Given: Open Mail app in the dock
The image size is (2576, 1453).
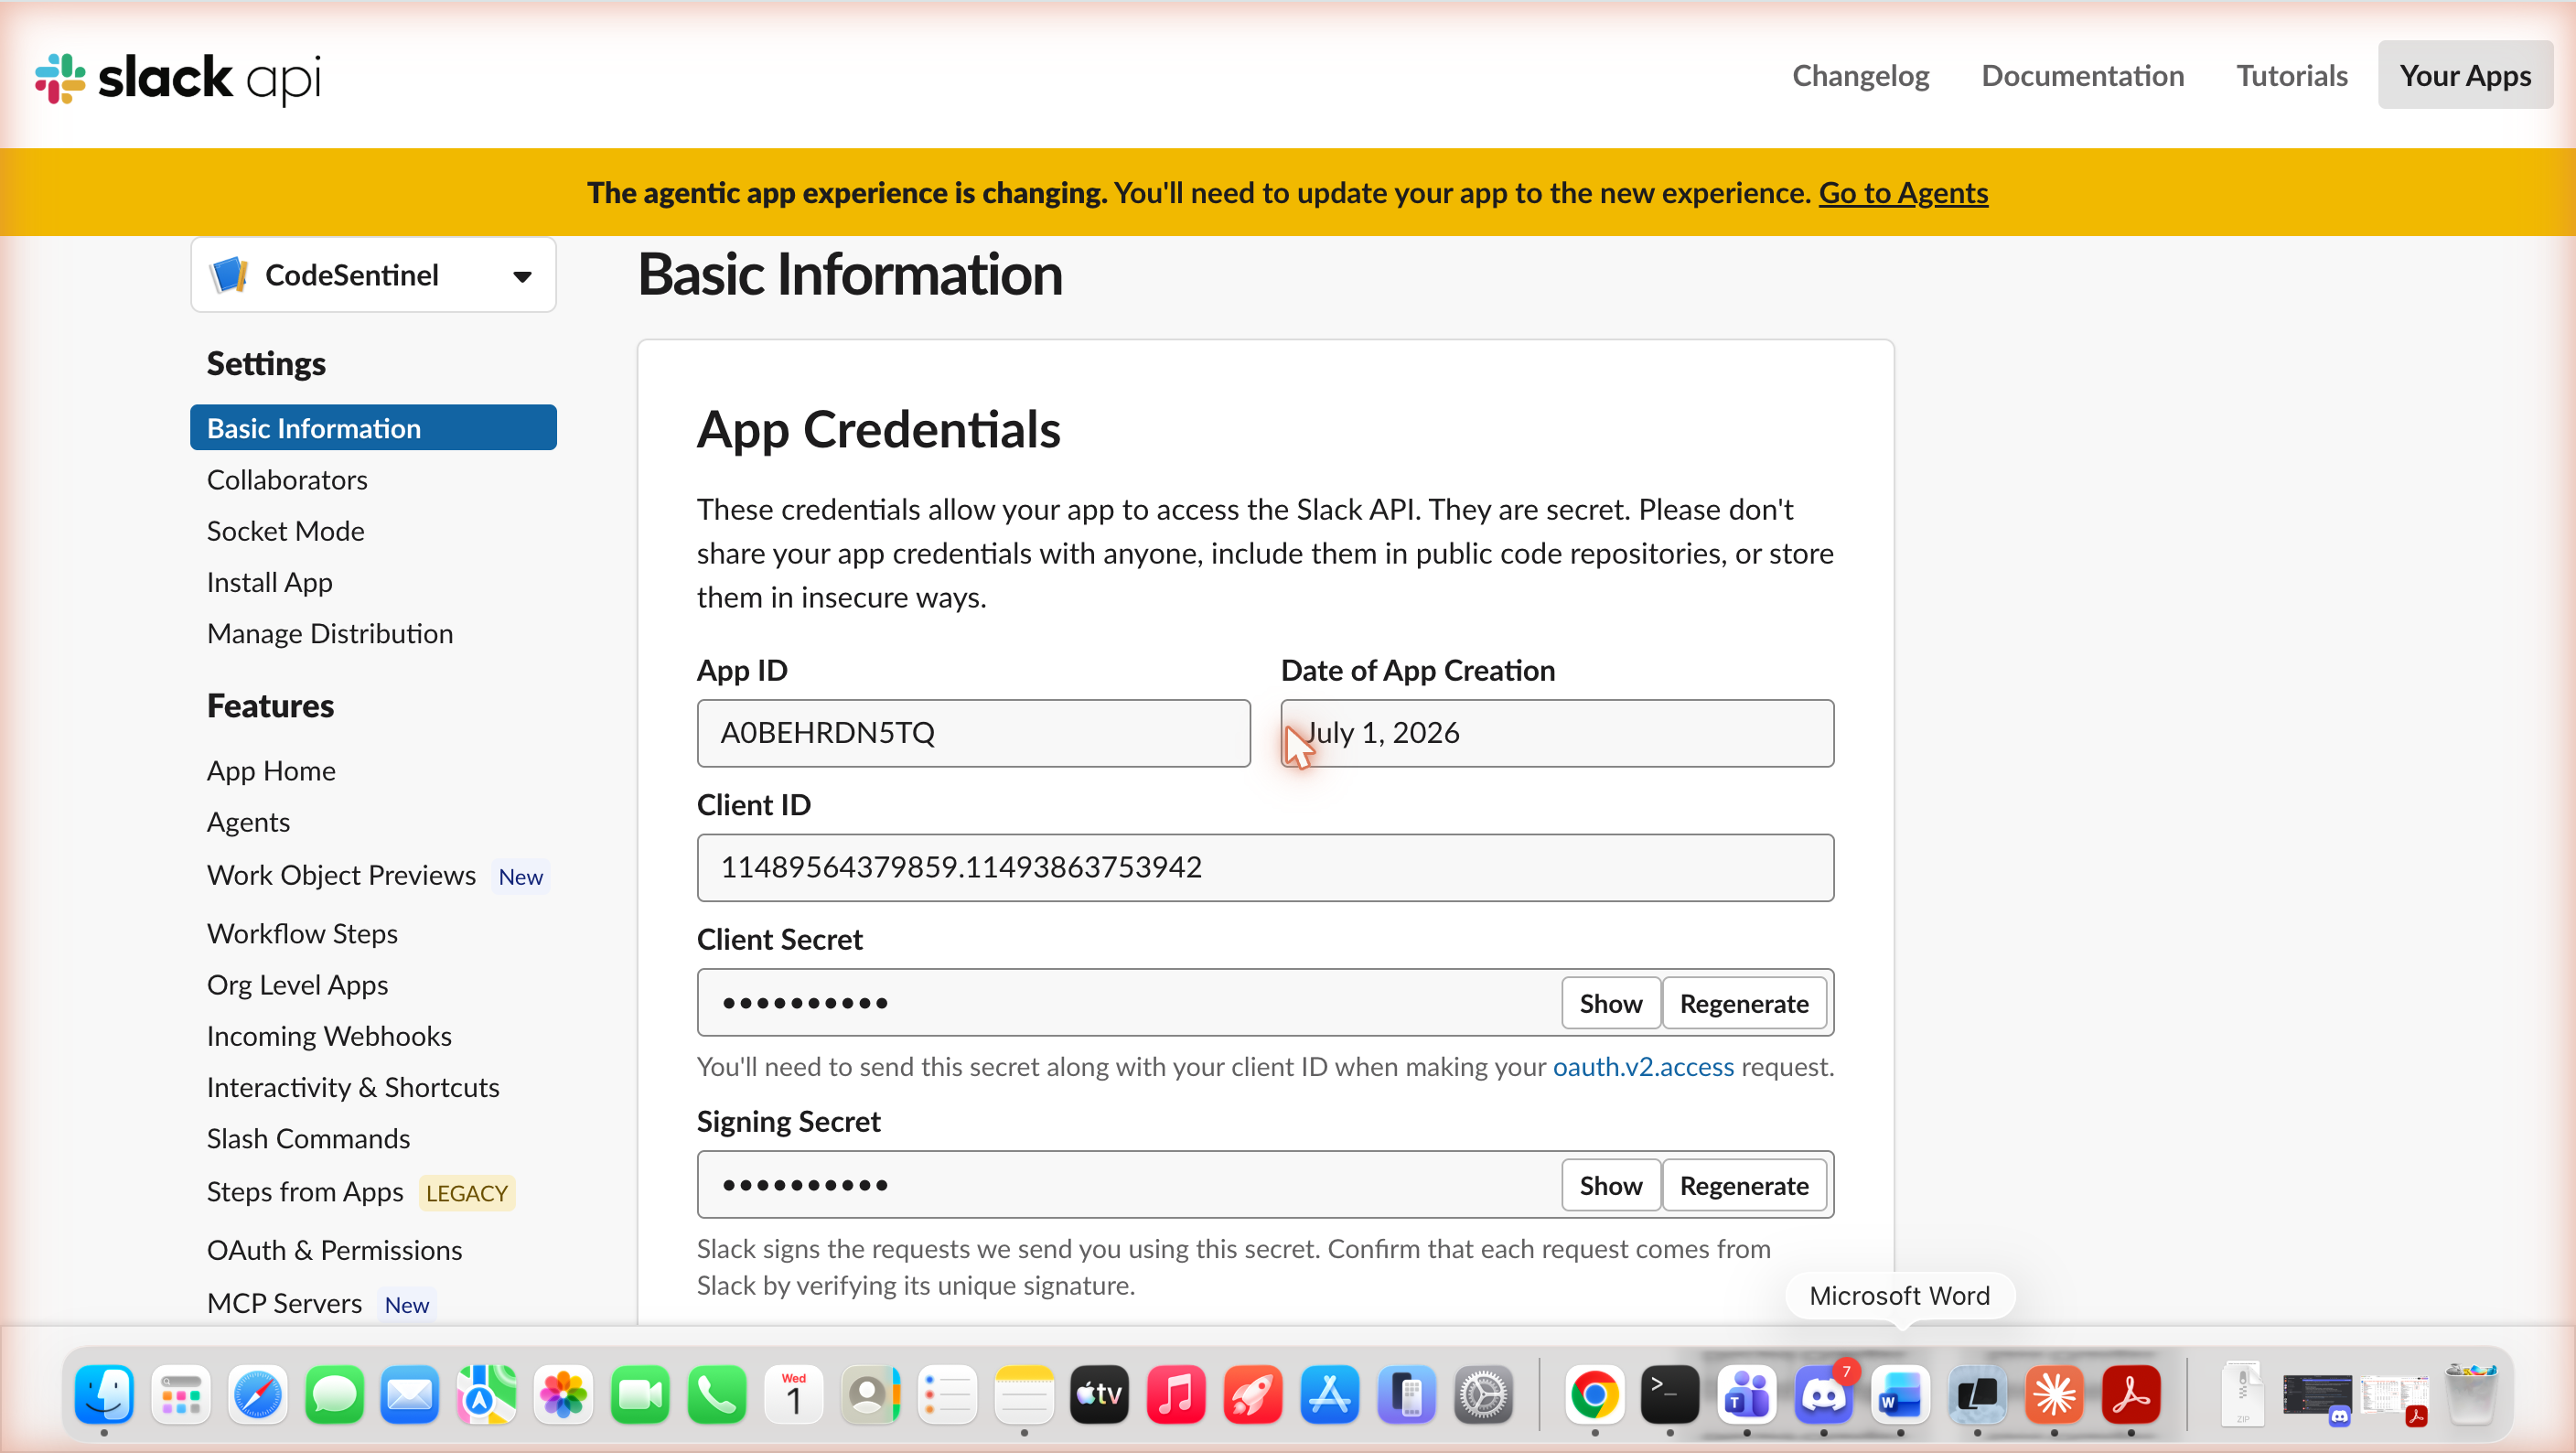Looking at the screenshot, I should [x=410, y=1394].
